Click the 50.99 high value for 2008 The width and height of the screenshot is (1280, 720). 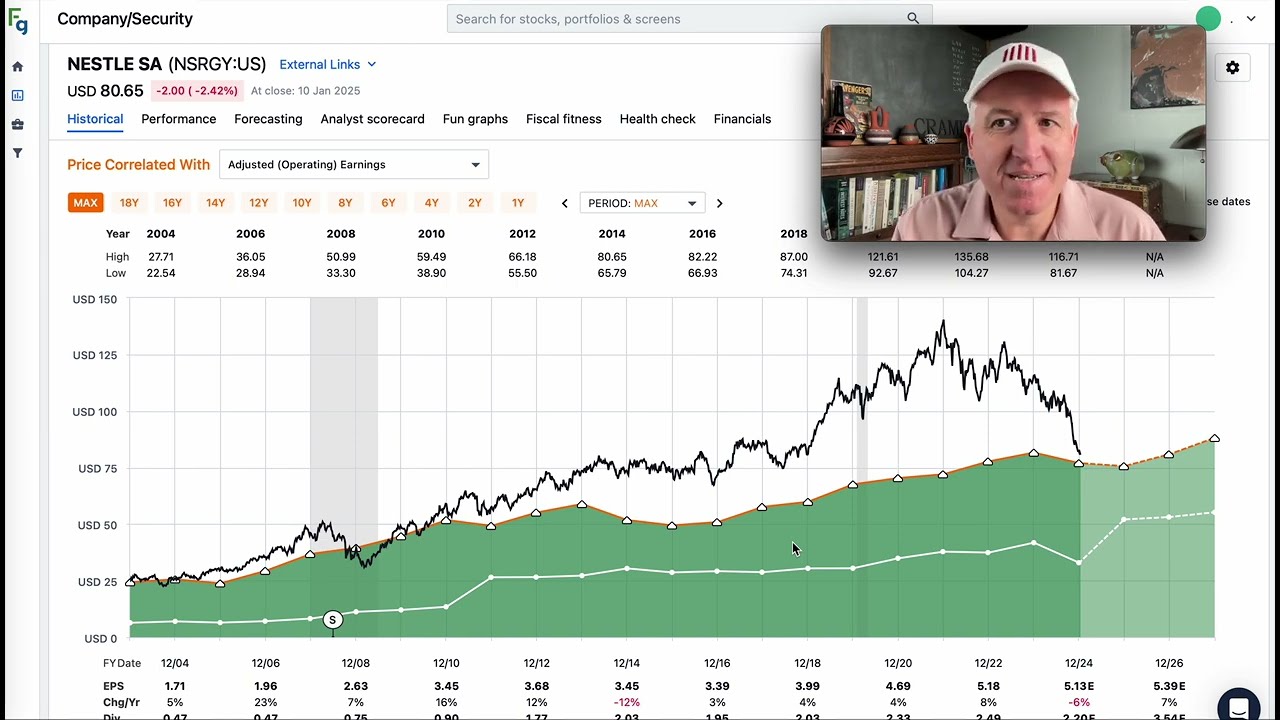[x=341, y=257]
